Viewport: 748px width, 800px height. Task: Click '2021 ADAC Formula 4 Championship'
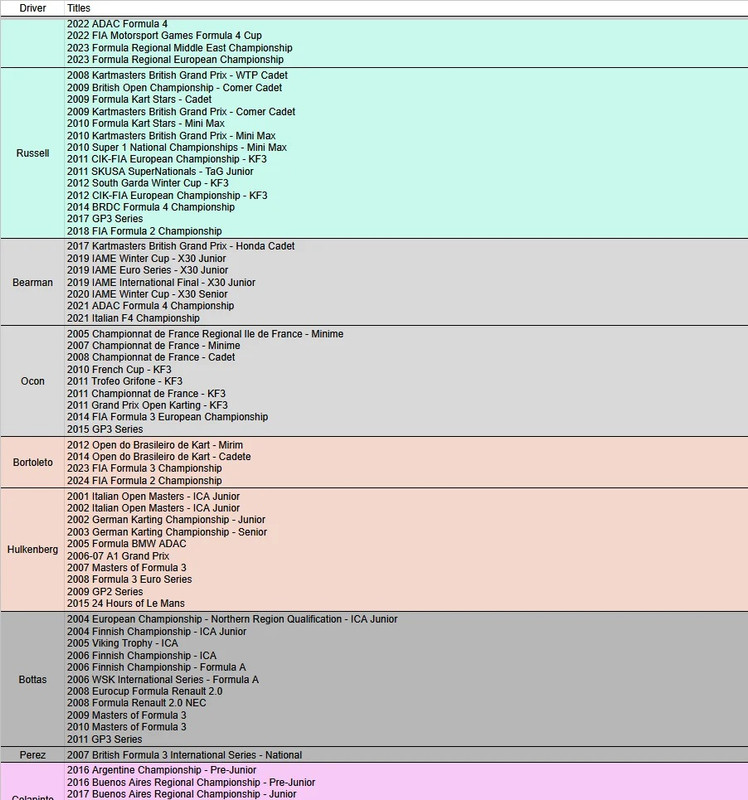(x=150, y=306)
